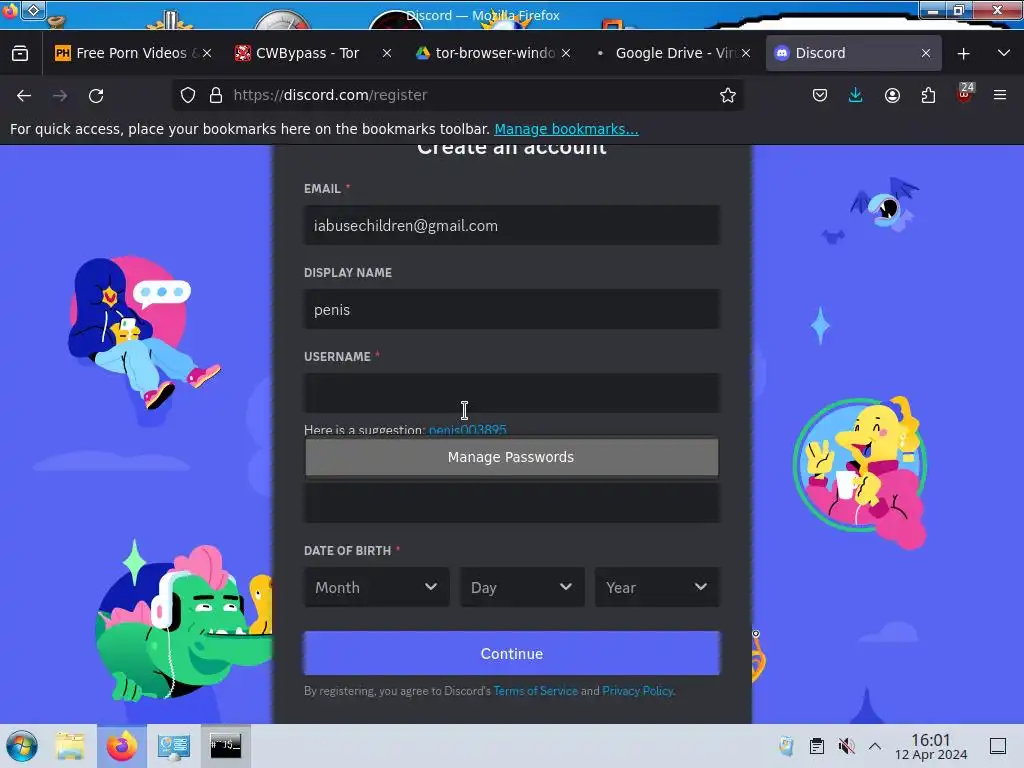
Task: Close the CWBypass - Tor tab
Action: [x=387, y=53]
